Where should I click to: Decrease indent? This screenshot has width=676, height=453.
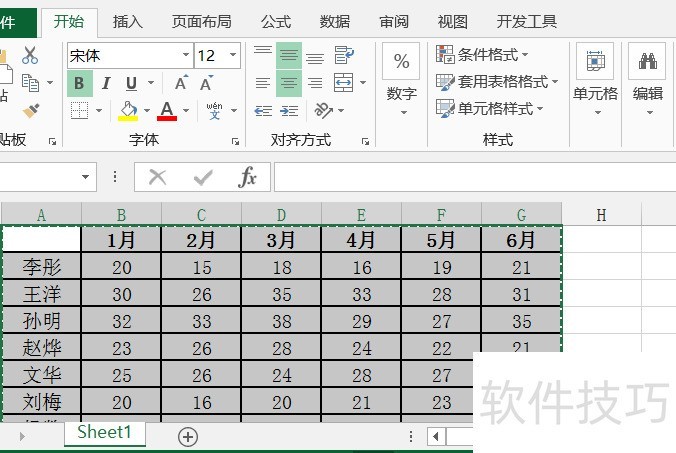tap(263, 111)
